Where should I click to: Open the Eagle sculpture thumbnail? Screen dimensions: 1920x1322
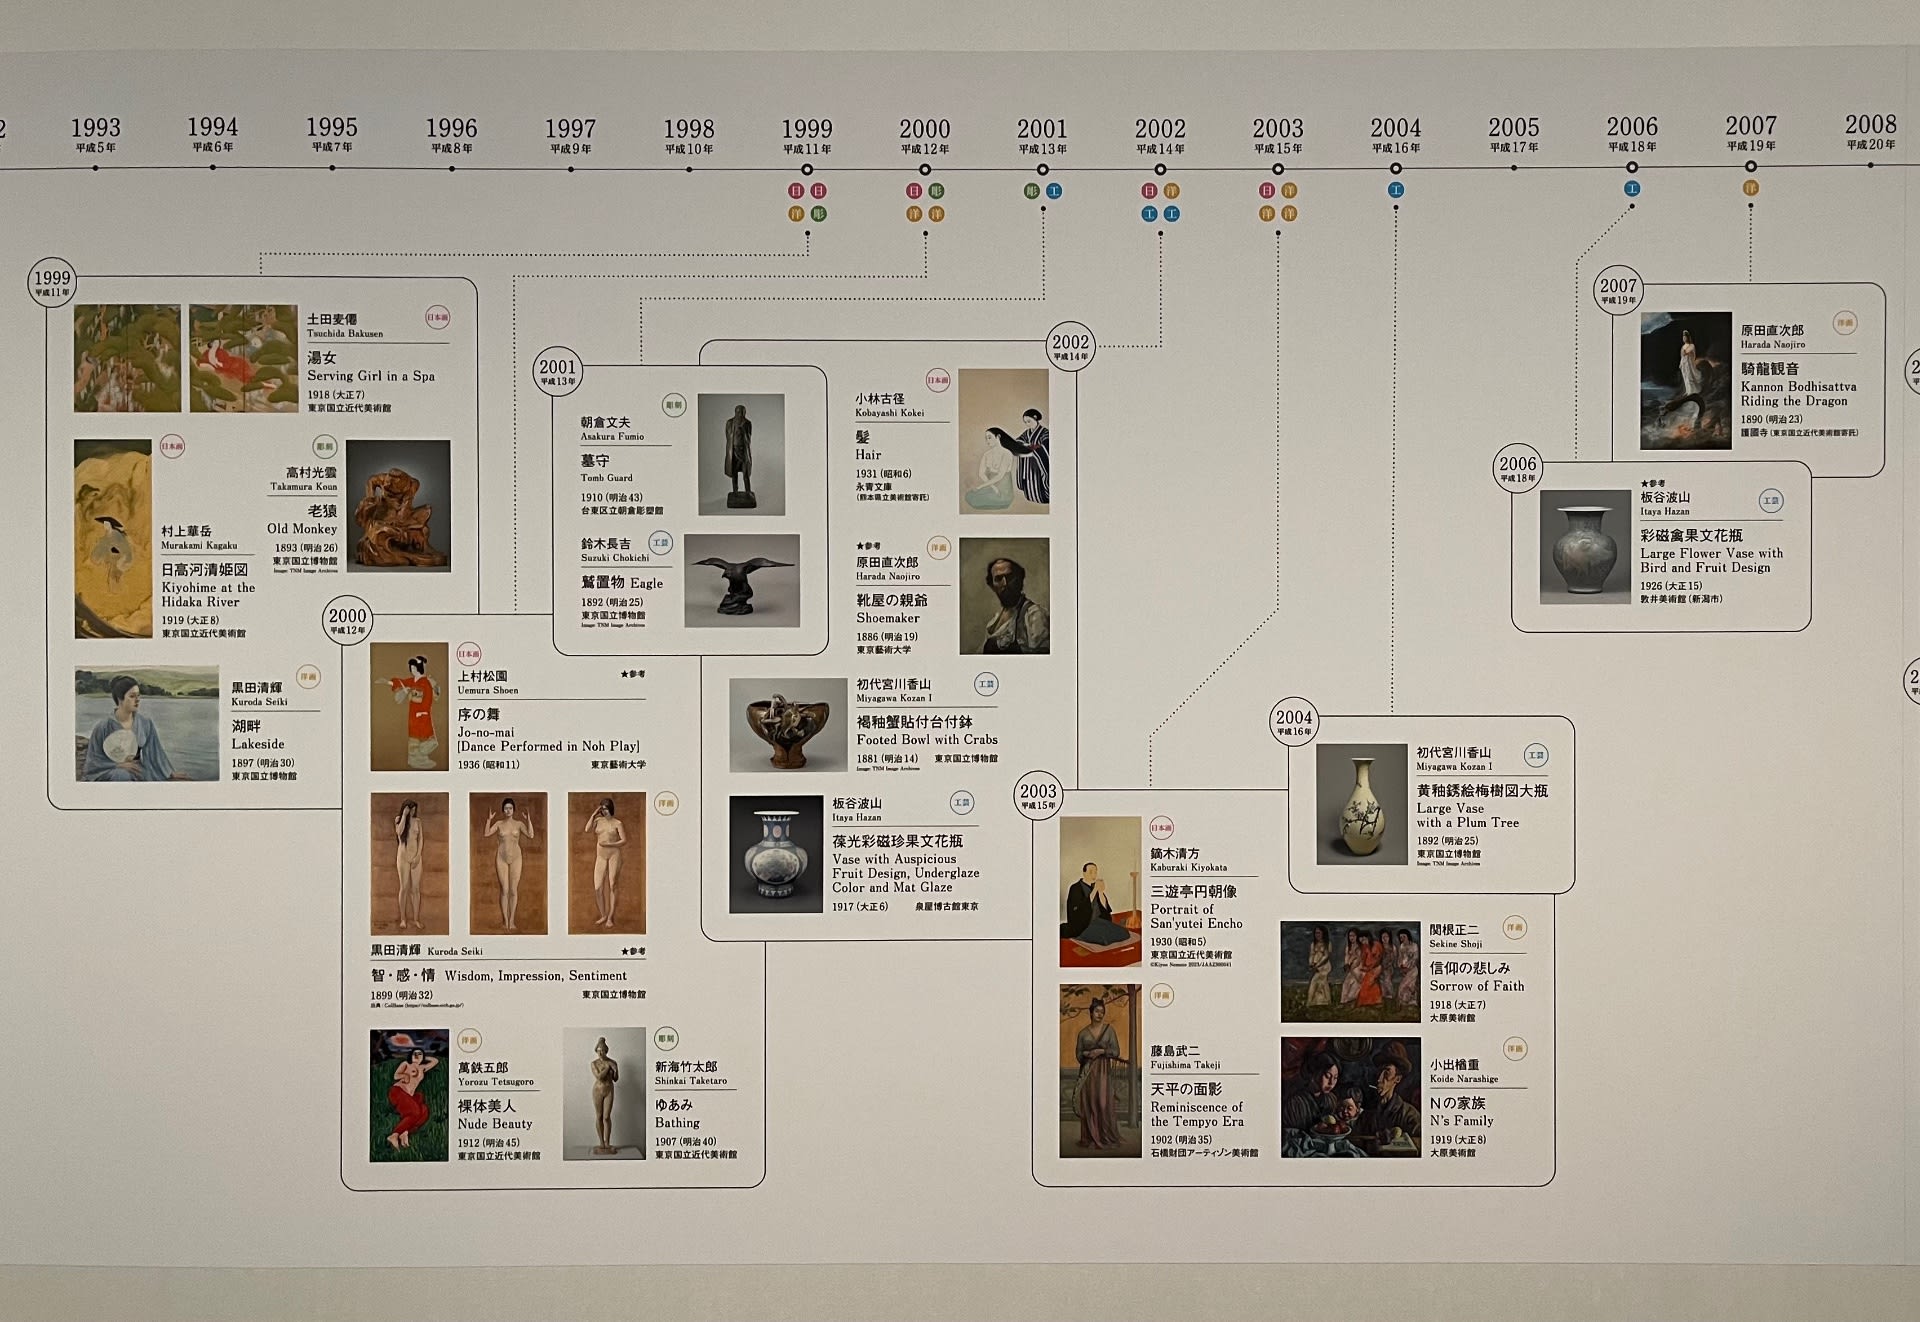point(742,581)
